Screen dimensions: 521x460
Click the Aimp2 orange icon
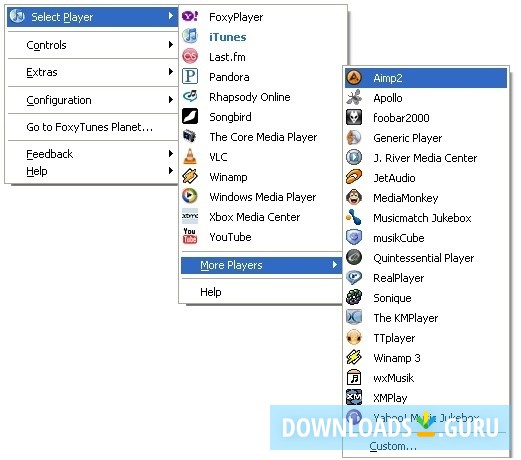pos(354,78)
